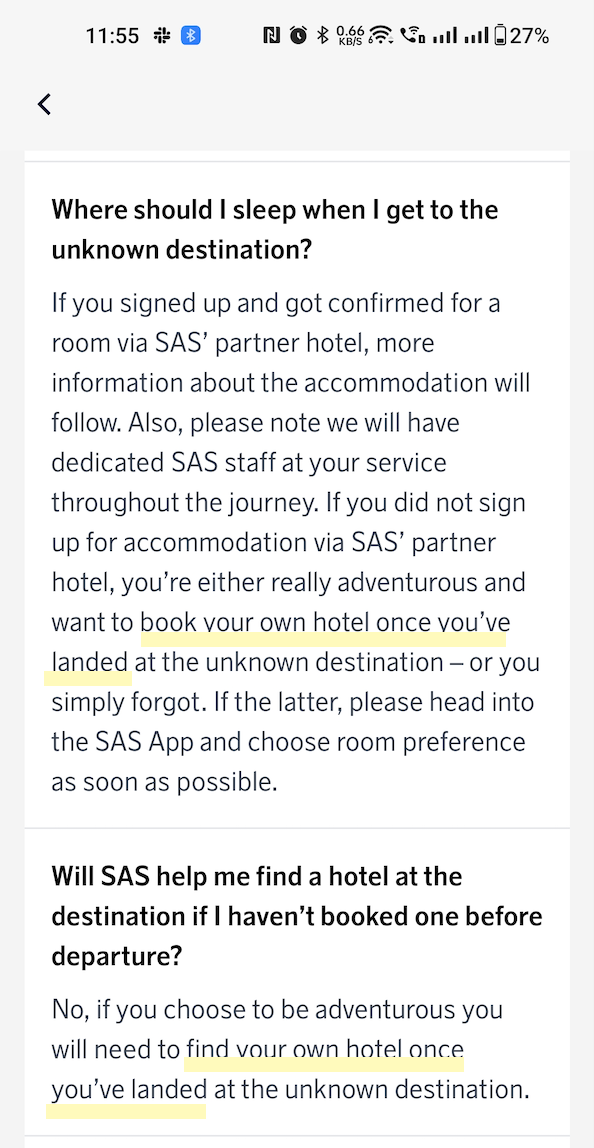
Task: Tap the Wi-Fi signal icon
Action: (x=381, y=35)
